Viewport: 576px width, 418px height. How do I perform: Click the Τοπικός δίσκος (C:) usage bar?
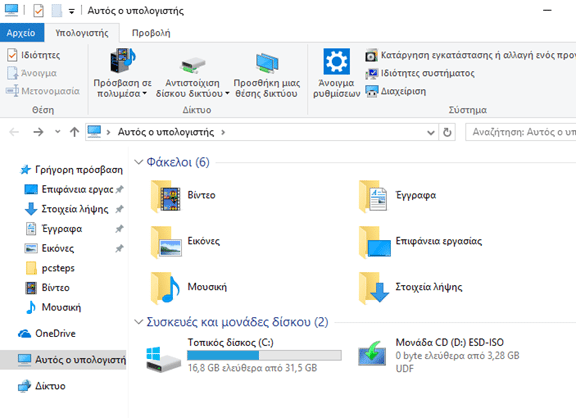pos(264,355)
